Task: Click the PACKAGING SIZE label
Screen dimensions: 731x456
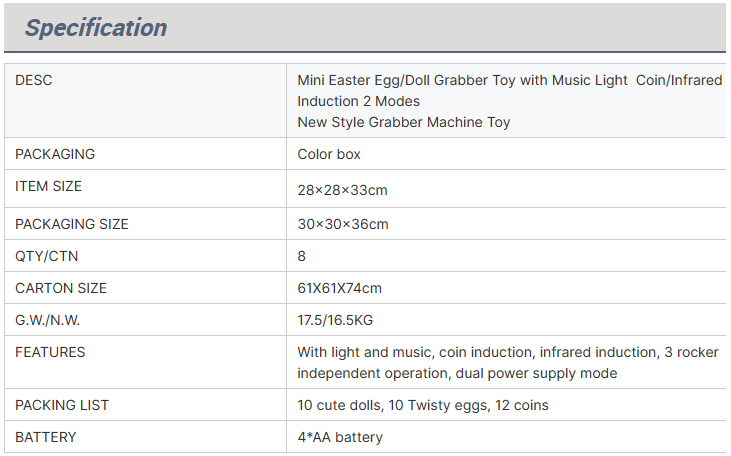Action: click(72, 224)
